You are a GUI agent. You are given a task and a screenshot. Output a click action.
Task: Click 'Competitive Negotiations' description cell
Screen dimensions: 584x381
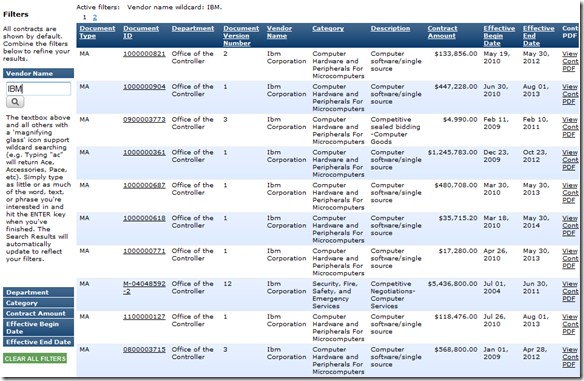point(393,295)
